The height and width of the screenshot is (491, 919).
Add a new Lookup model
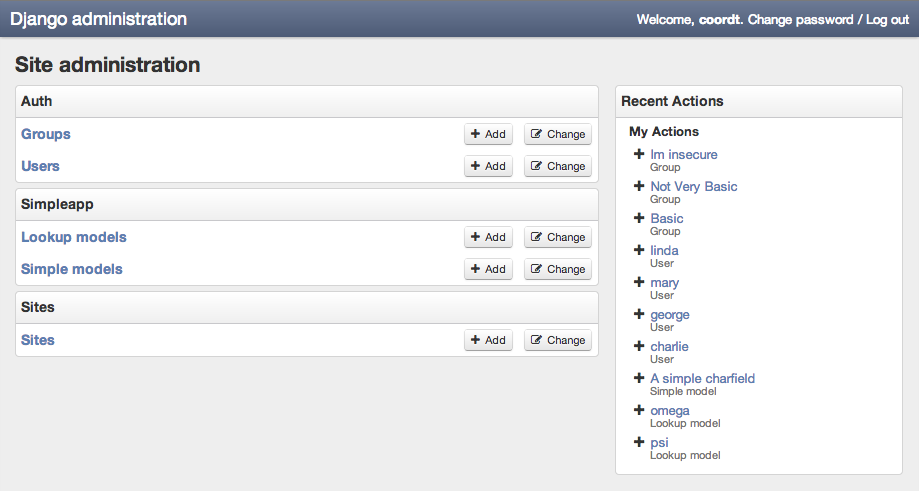click(x=488, y=237)
